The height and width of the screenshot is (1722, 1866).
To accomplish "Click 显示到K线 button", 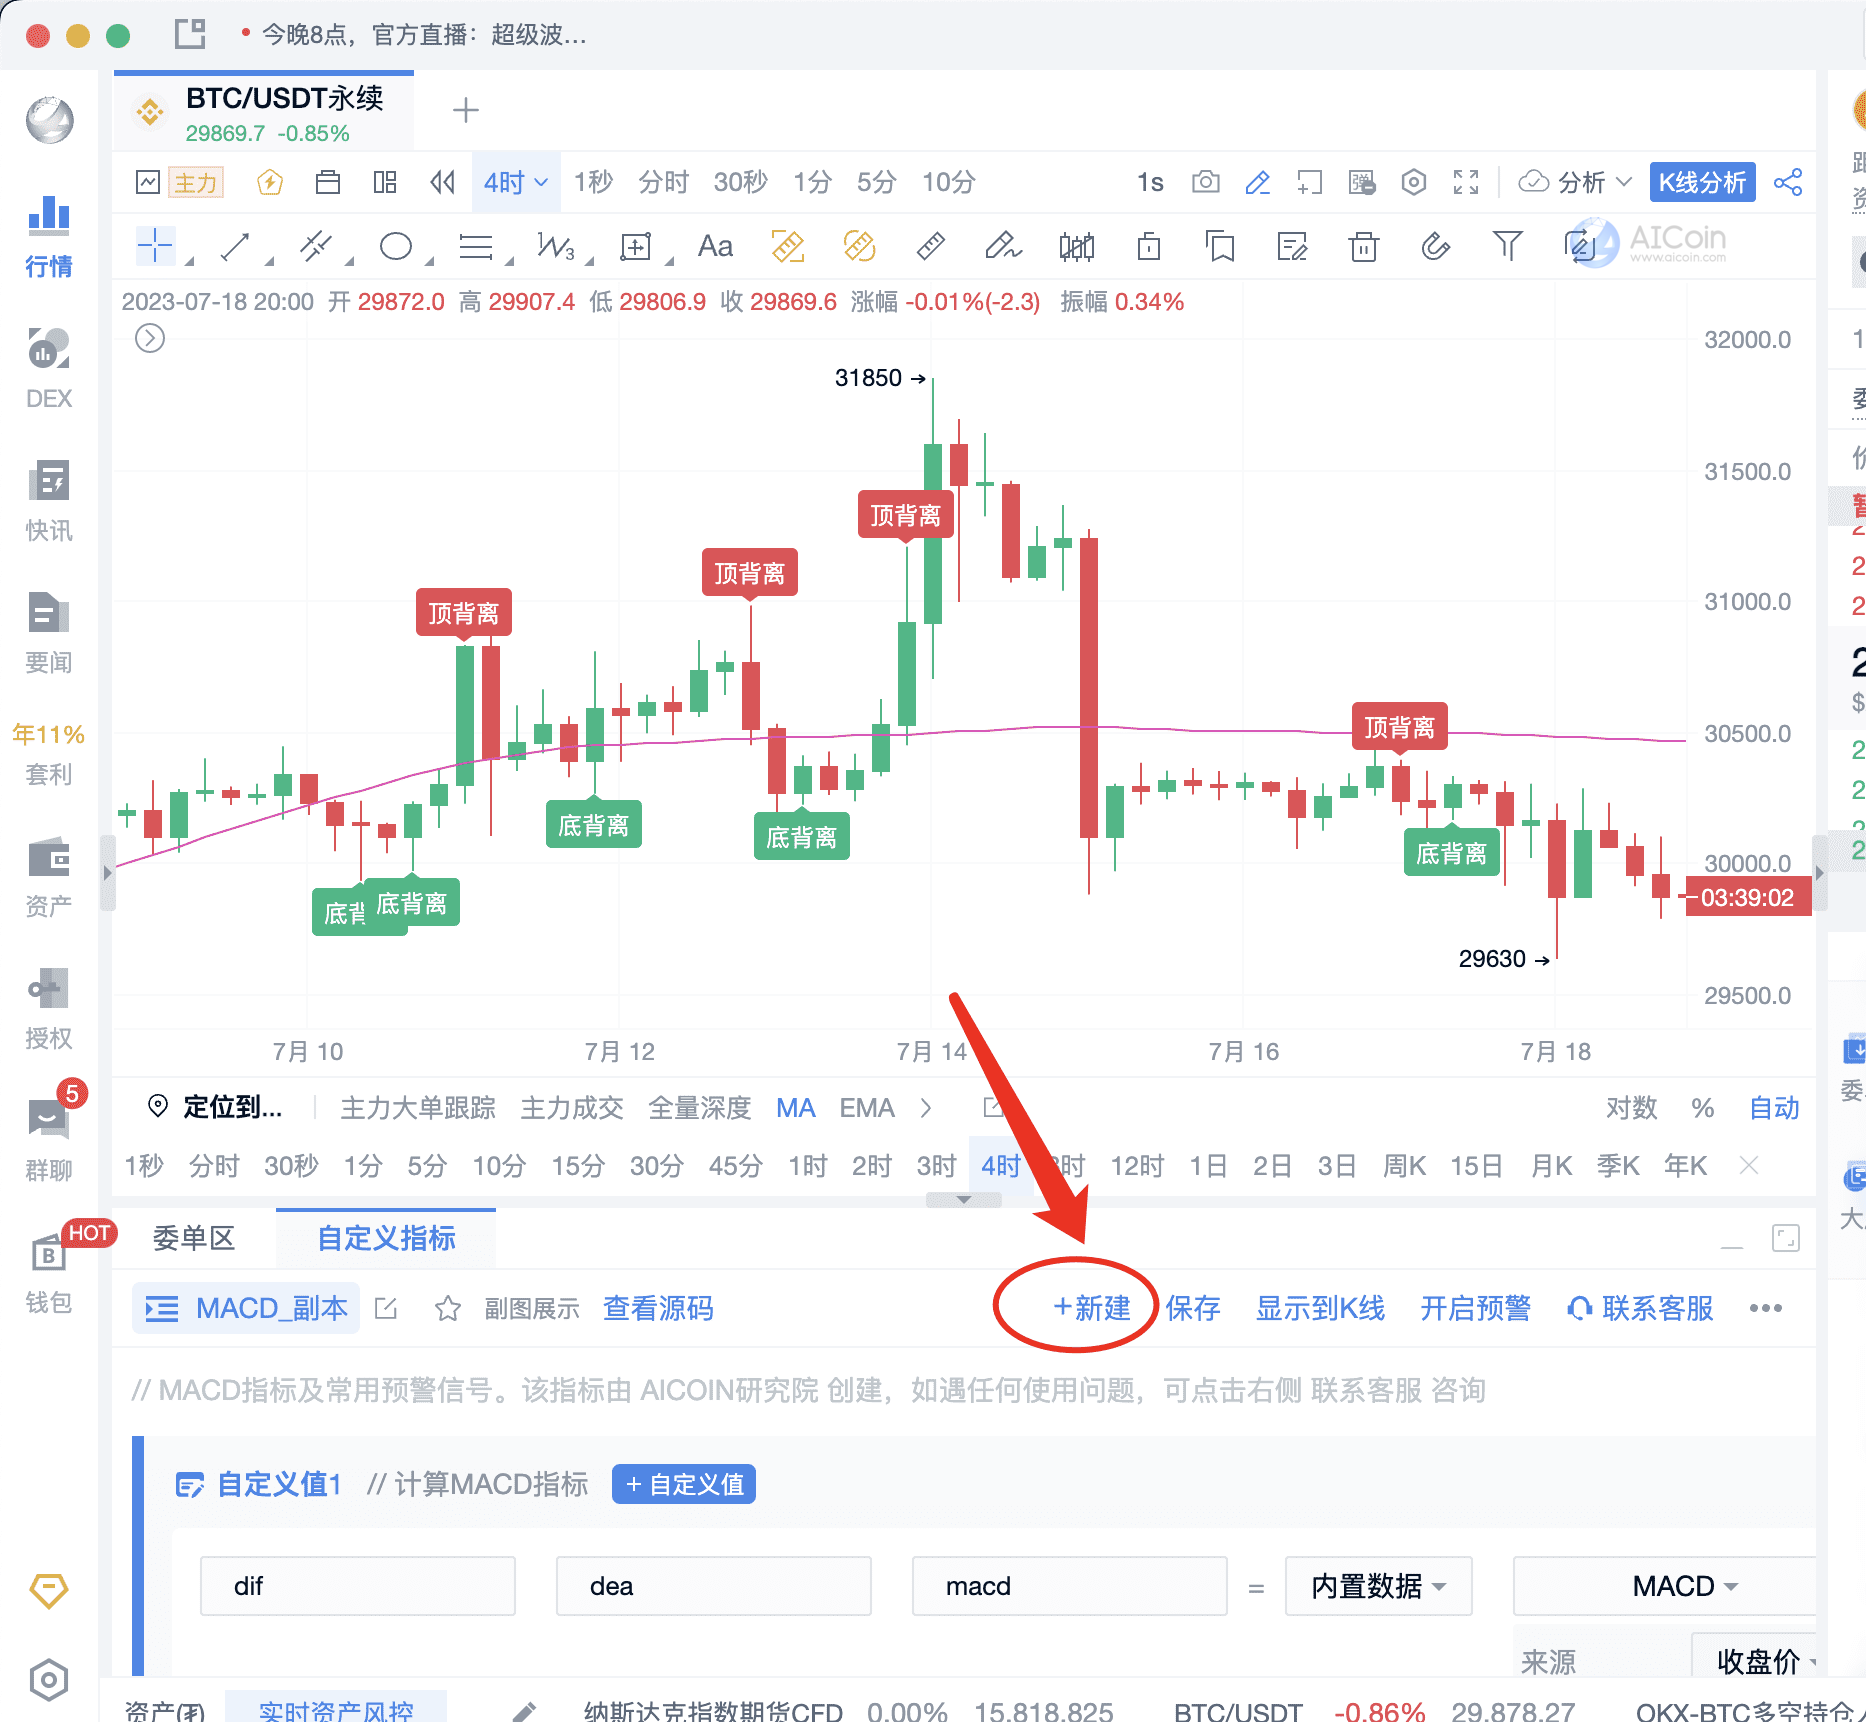I will click(x=1320, y=1308).
